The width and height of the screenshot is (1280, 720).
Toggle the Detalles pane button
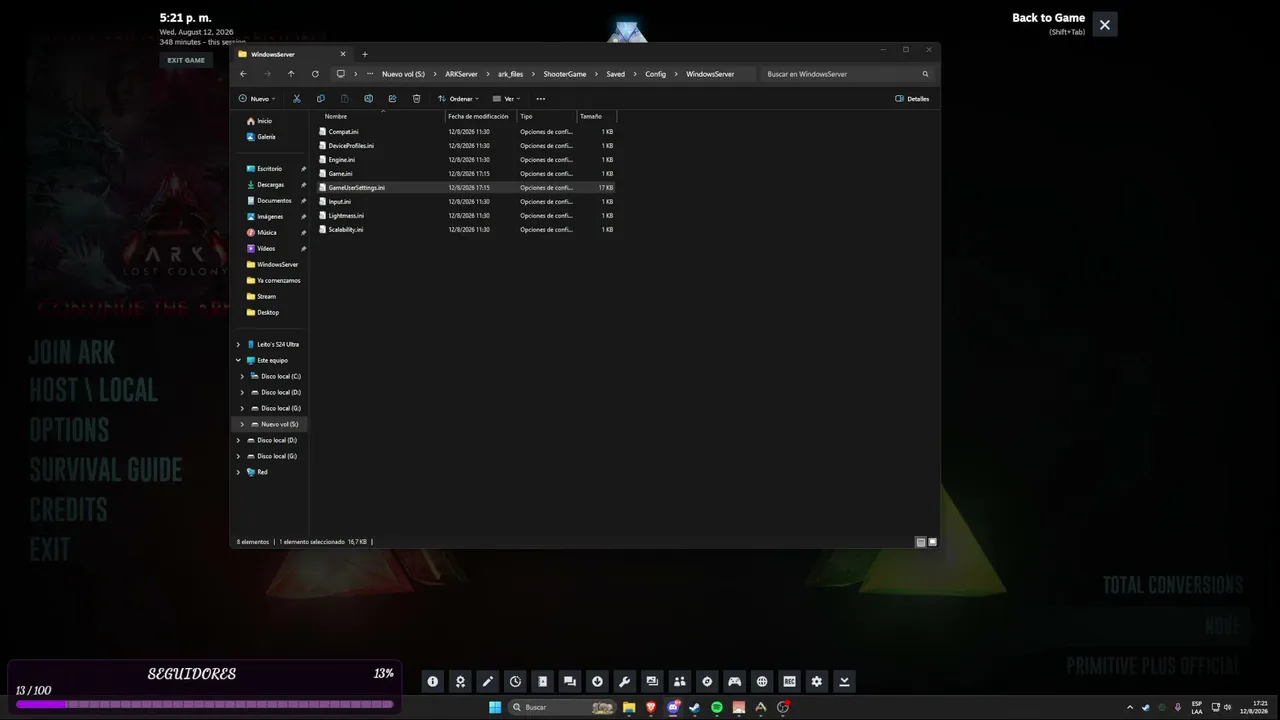912,99
